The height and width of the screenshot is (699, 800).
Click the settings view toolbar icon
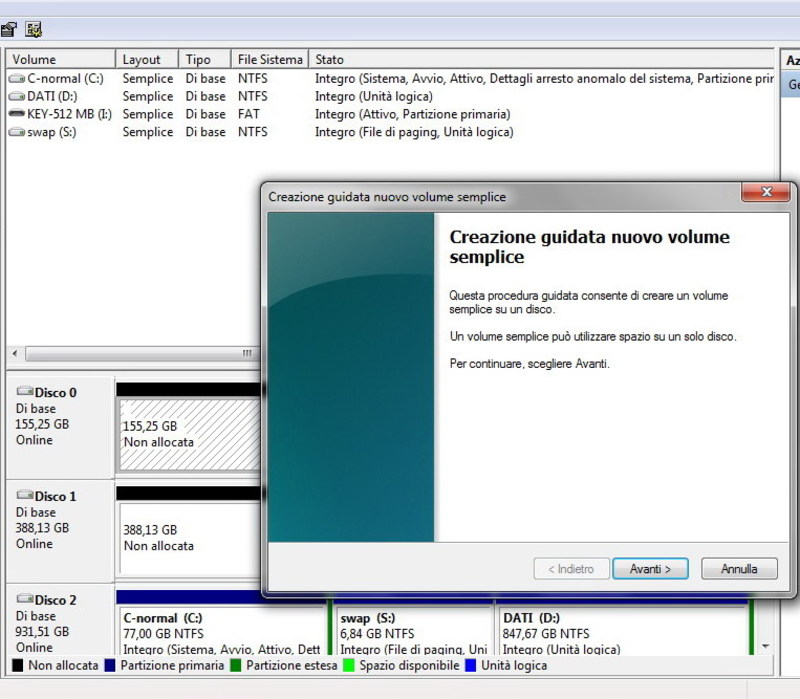(x=34, y=30)
